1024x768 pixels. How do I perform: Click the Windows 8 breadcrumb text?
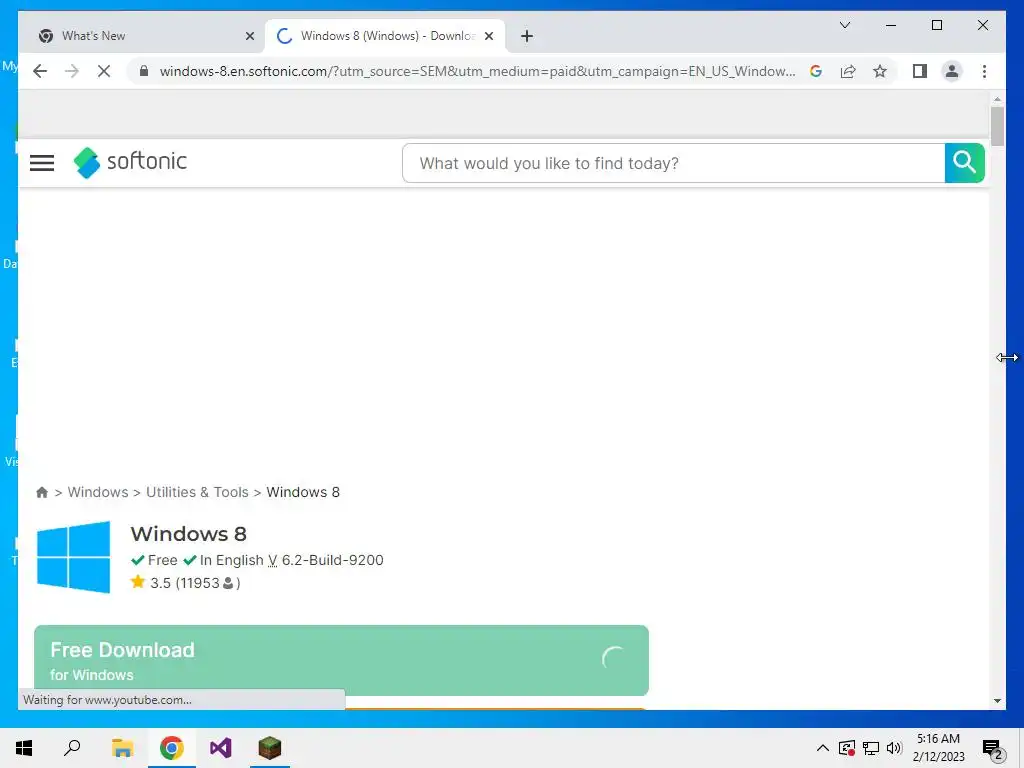pyautogui.click(x=303, y=492)
